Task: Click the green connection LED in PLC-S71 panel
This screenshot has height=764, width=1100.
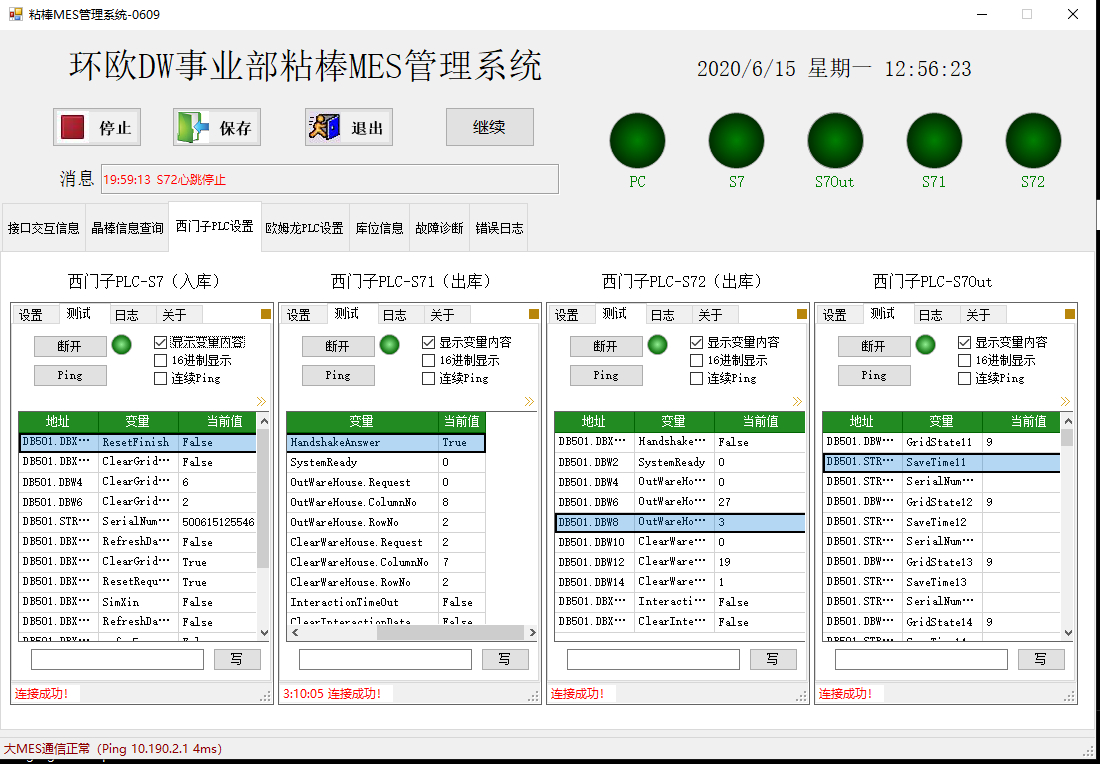Action: 389,344
